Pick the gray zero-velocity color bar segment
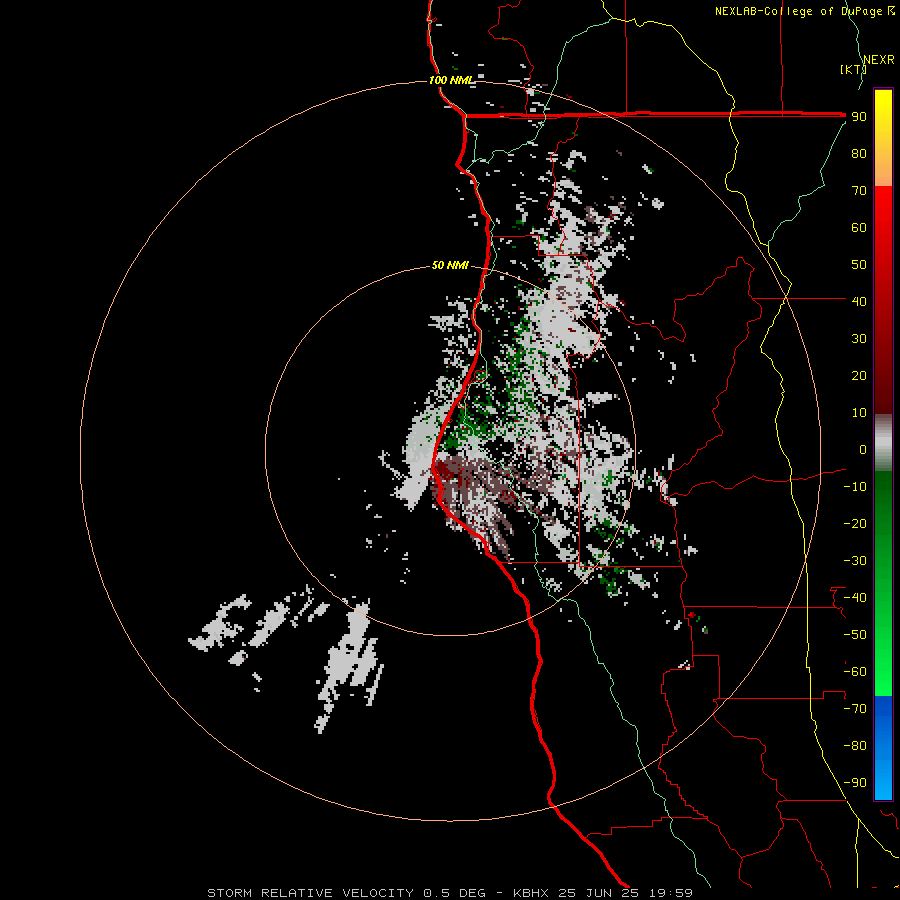Image resolution: width=900 pixels, height=900 pixels. (883, 443)
